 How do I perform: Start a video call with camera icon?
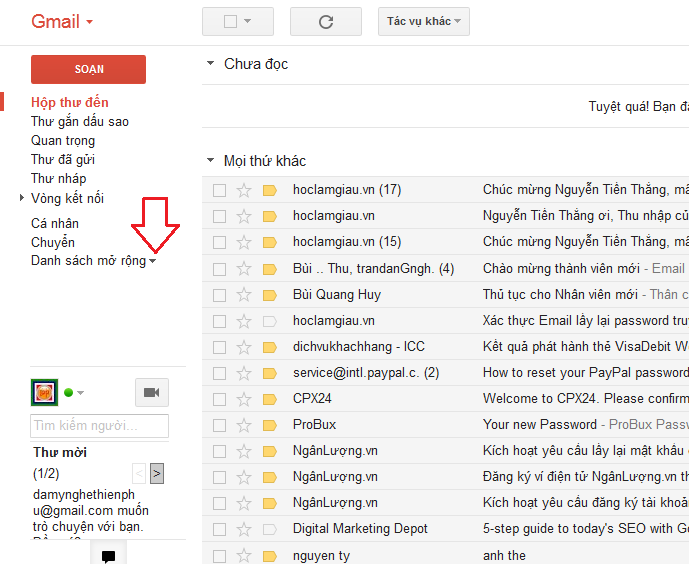pyautogui.click(x=152, y=392)
